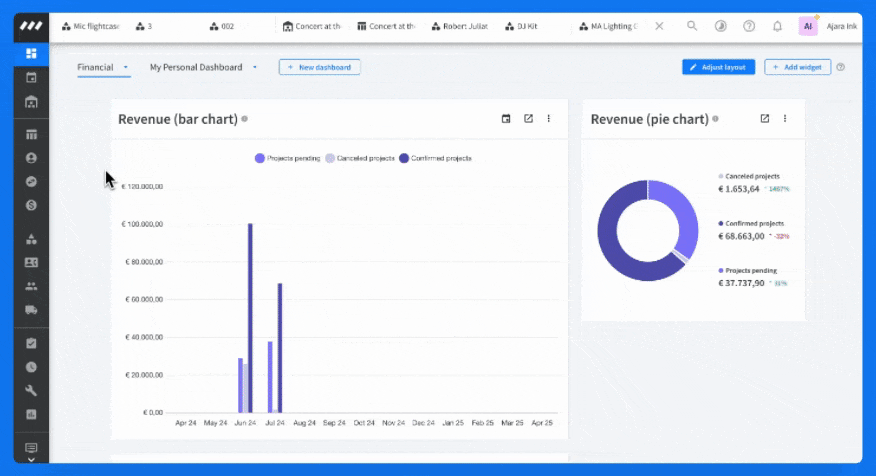Open the Financial dashboard dropdown arrow
The height and width of the screenshot is (476, 876).
126,67
